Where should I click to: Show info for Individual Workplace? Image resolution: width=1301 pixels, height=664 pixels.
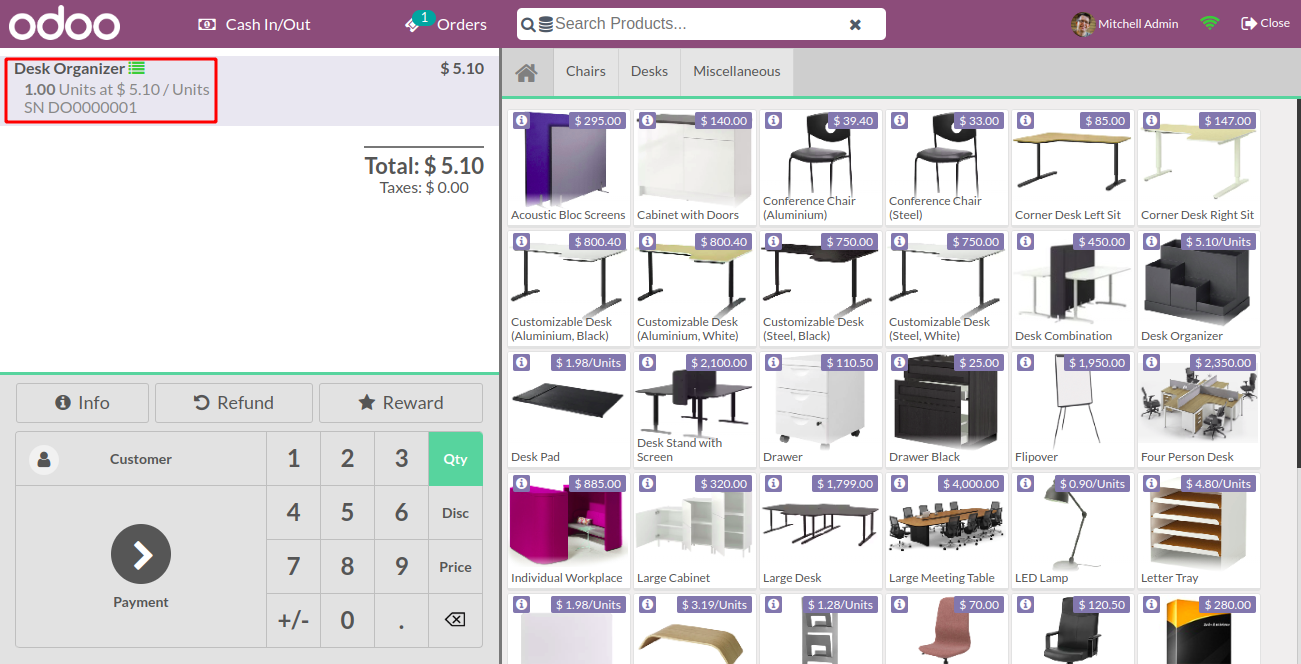tap(521, 483)
